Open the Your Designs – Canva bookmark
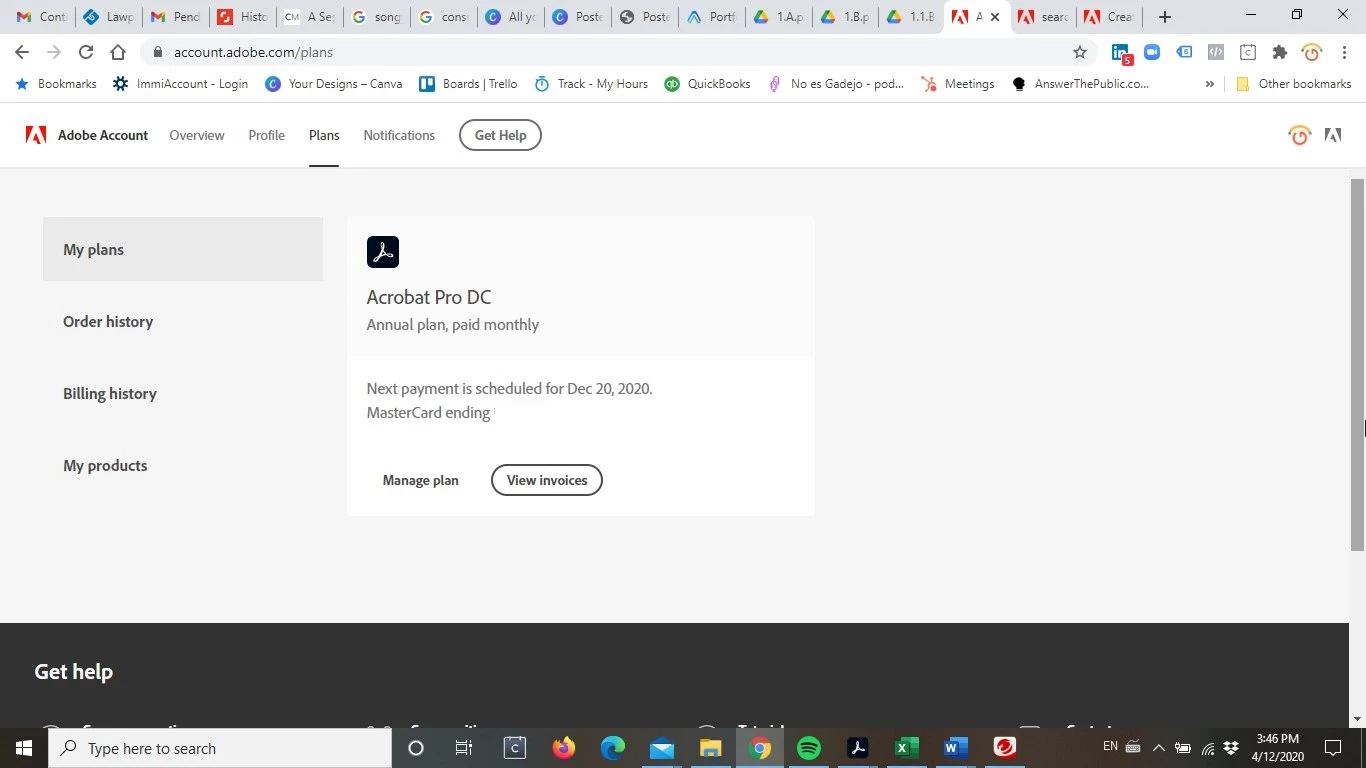 click(333, 84)
